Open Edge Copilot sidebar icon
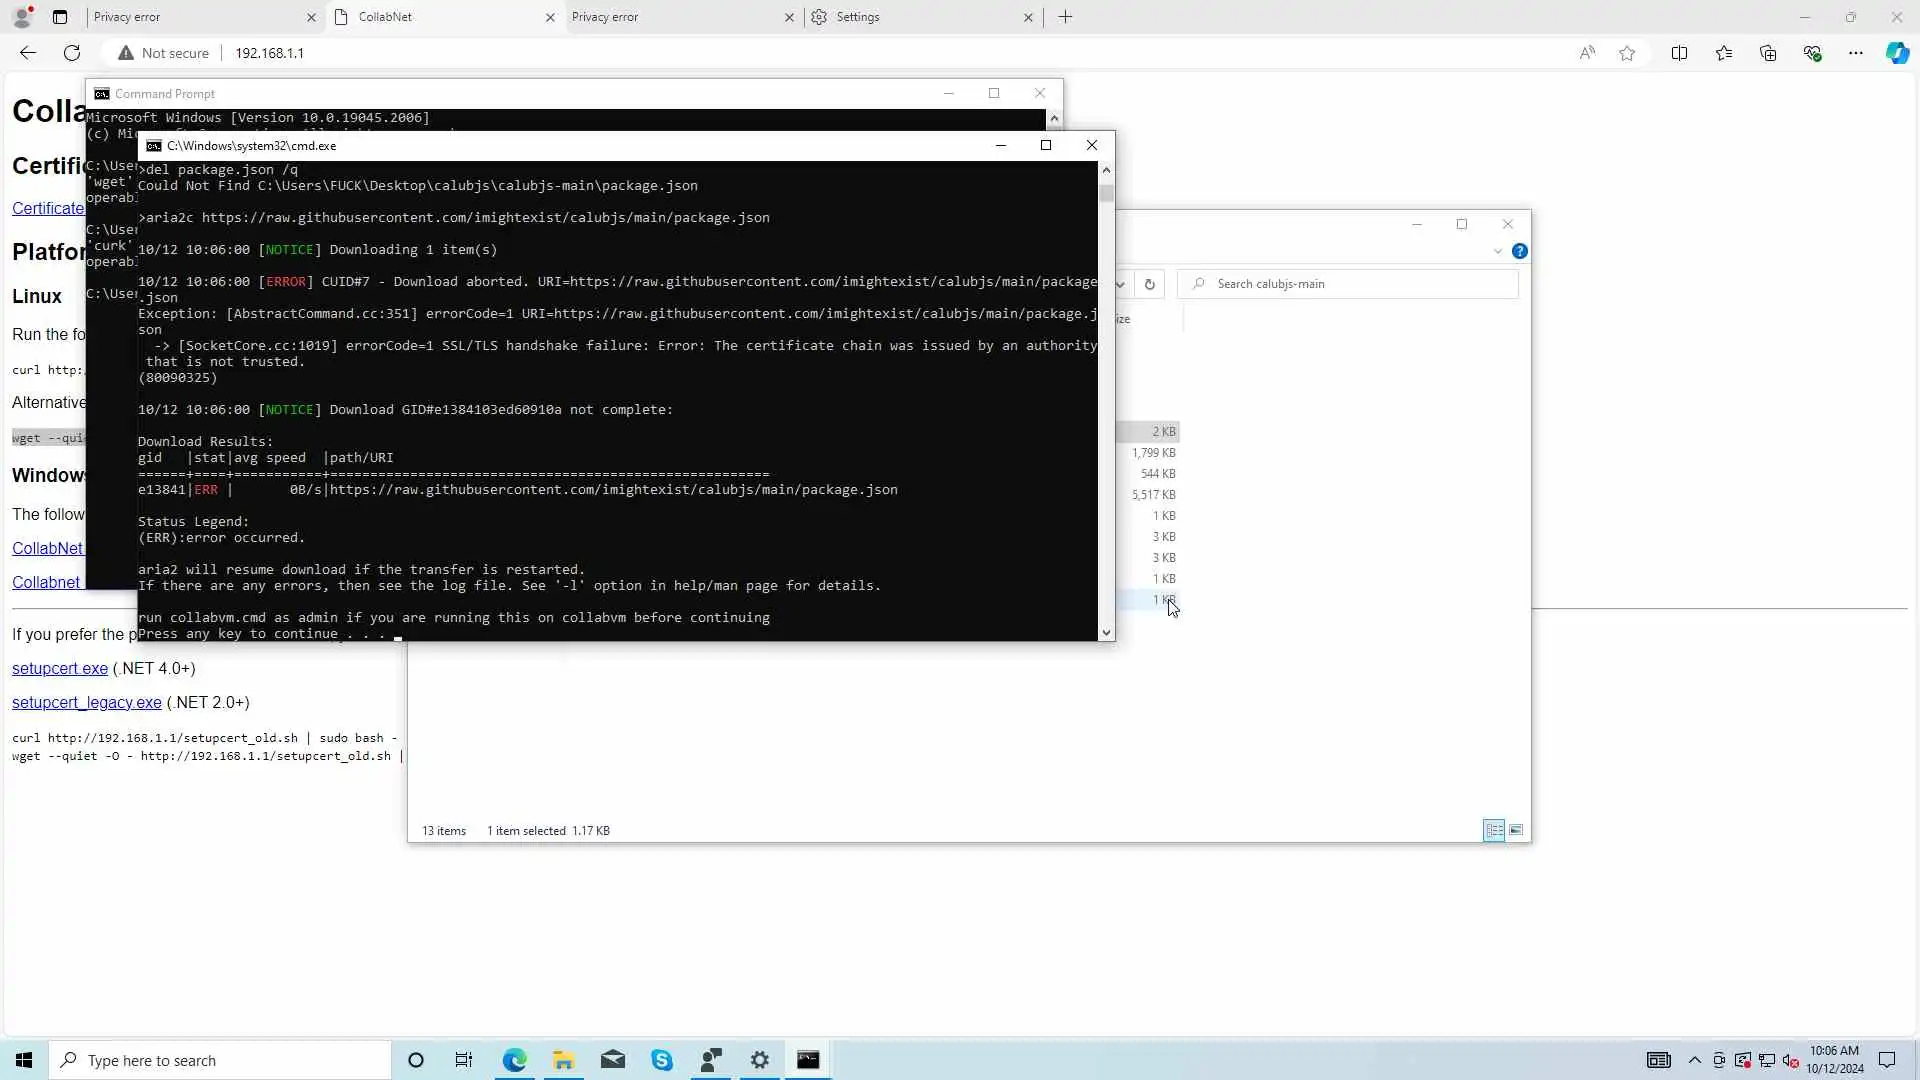Screen dimensions: 1920x1080 [x=1897, y=53]
